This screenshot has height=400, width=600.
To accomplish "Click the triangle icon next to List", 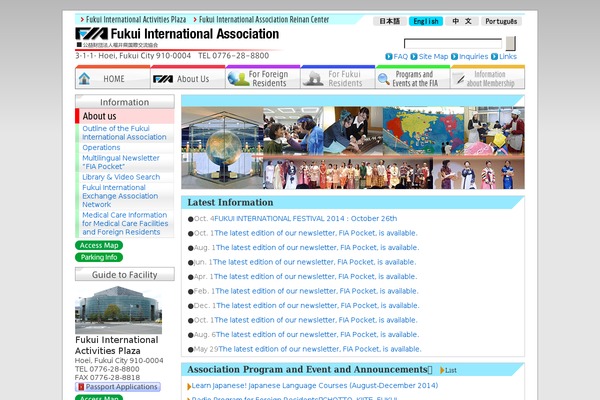I will pyautogui.click(x=442, y=370).
